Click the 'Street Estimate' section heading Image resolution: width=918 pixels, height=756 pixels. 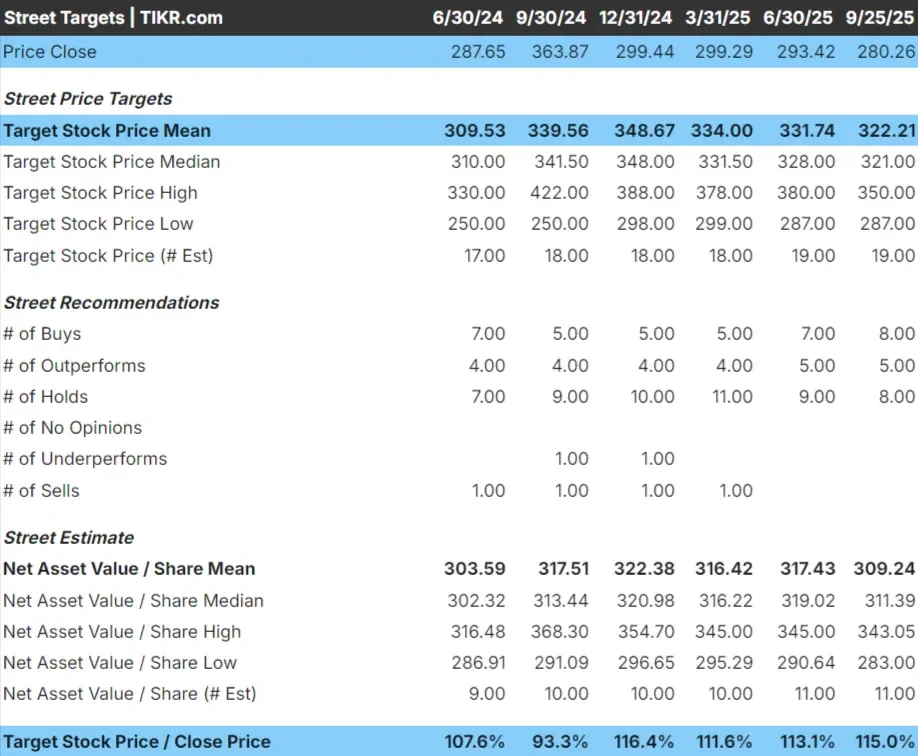click(69, 538)
